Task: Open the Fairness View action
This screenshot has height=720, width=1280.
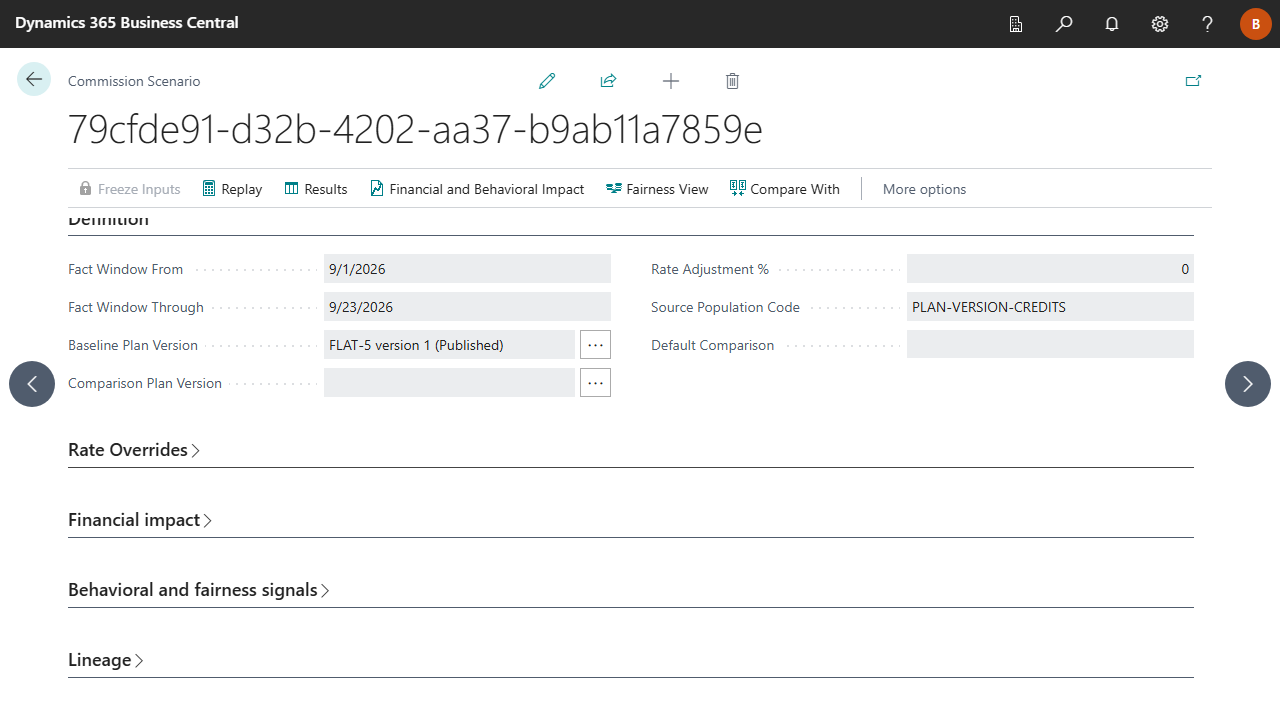Action: point(657,189)
